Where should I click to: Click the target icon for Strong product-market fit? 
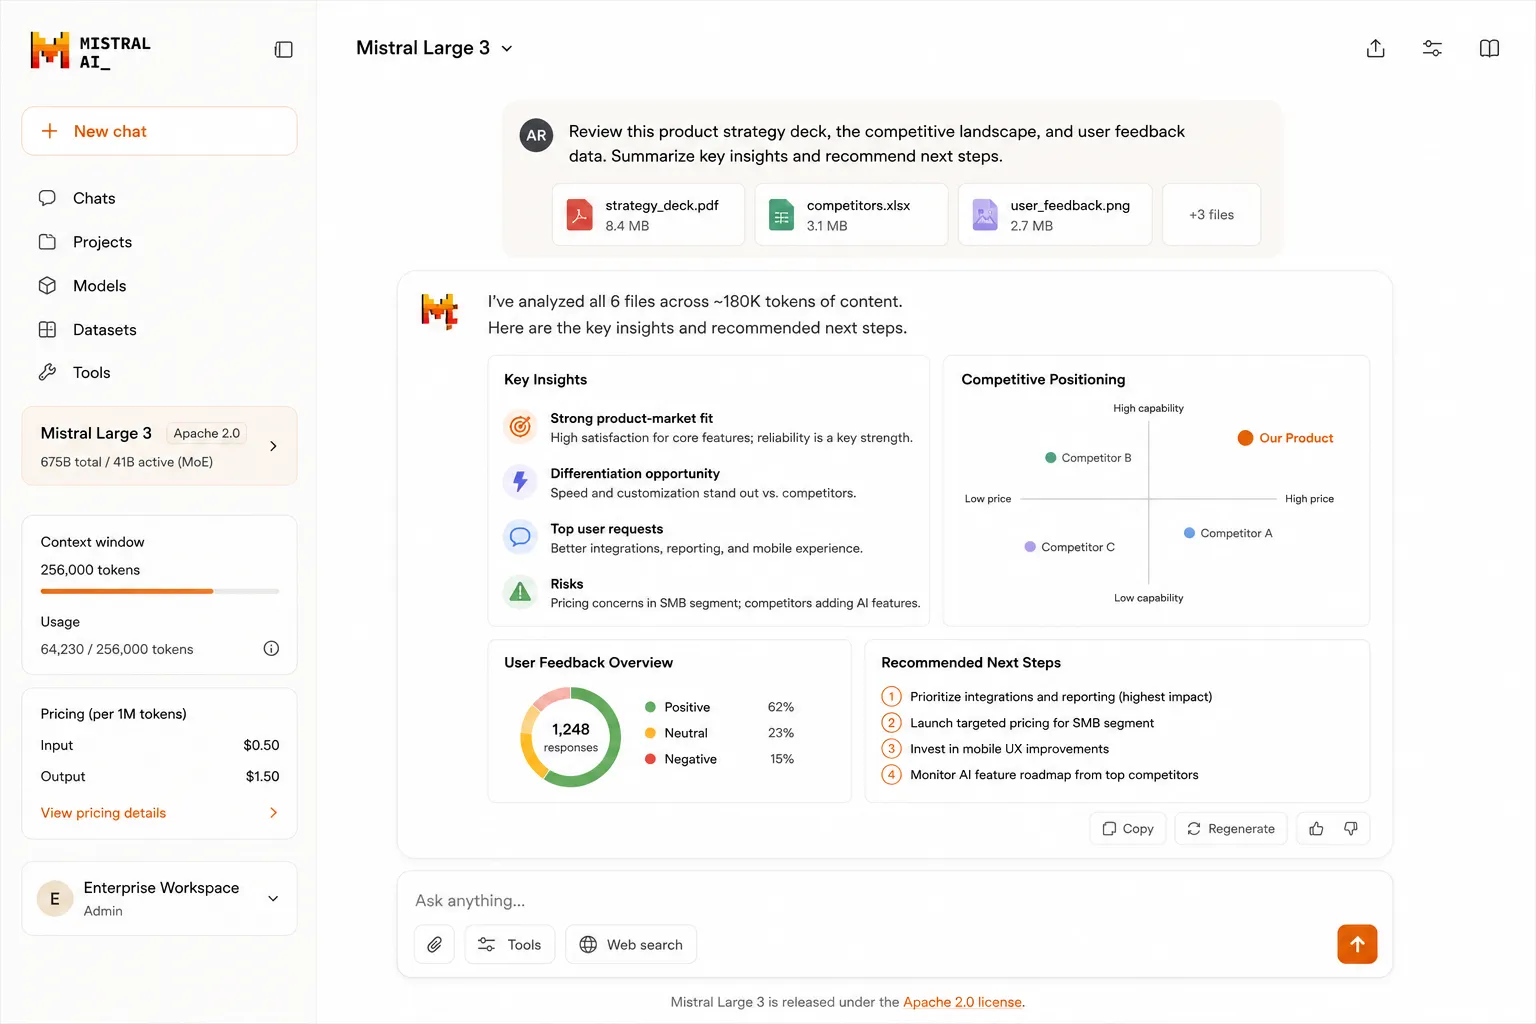(x=520, y=427)
